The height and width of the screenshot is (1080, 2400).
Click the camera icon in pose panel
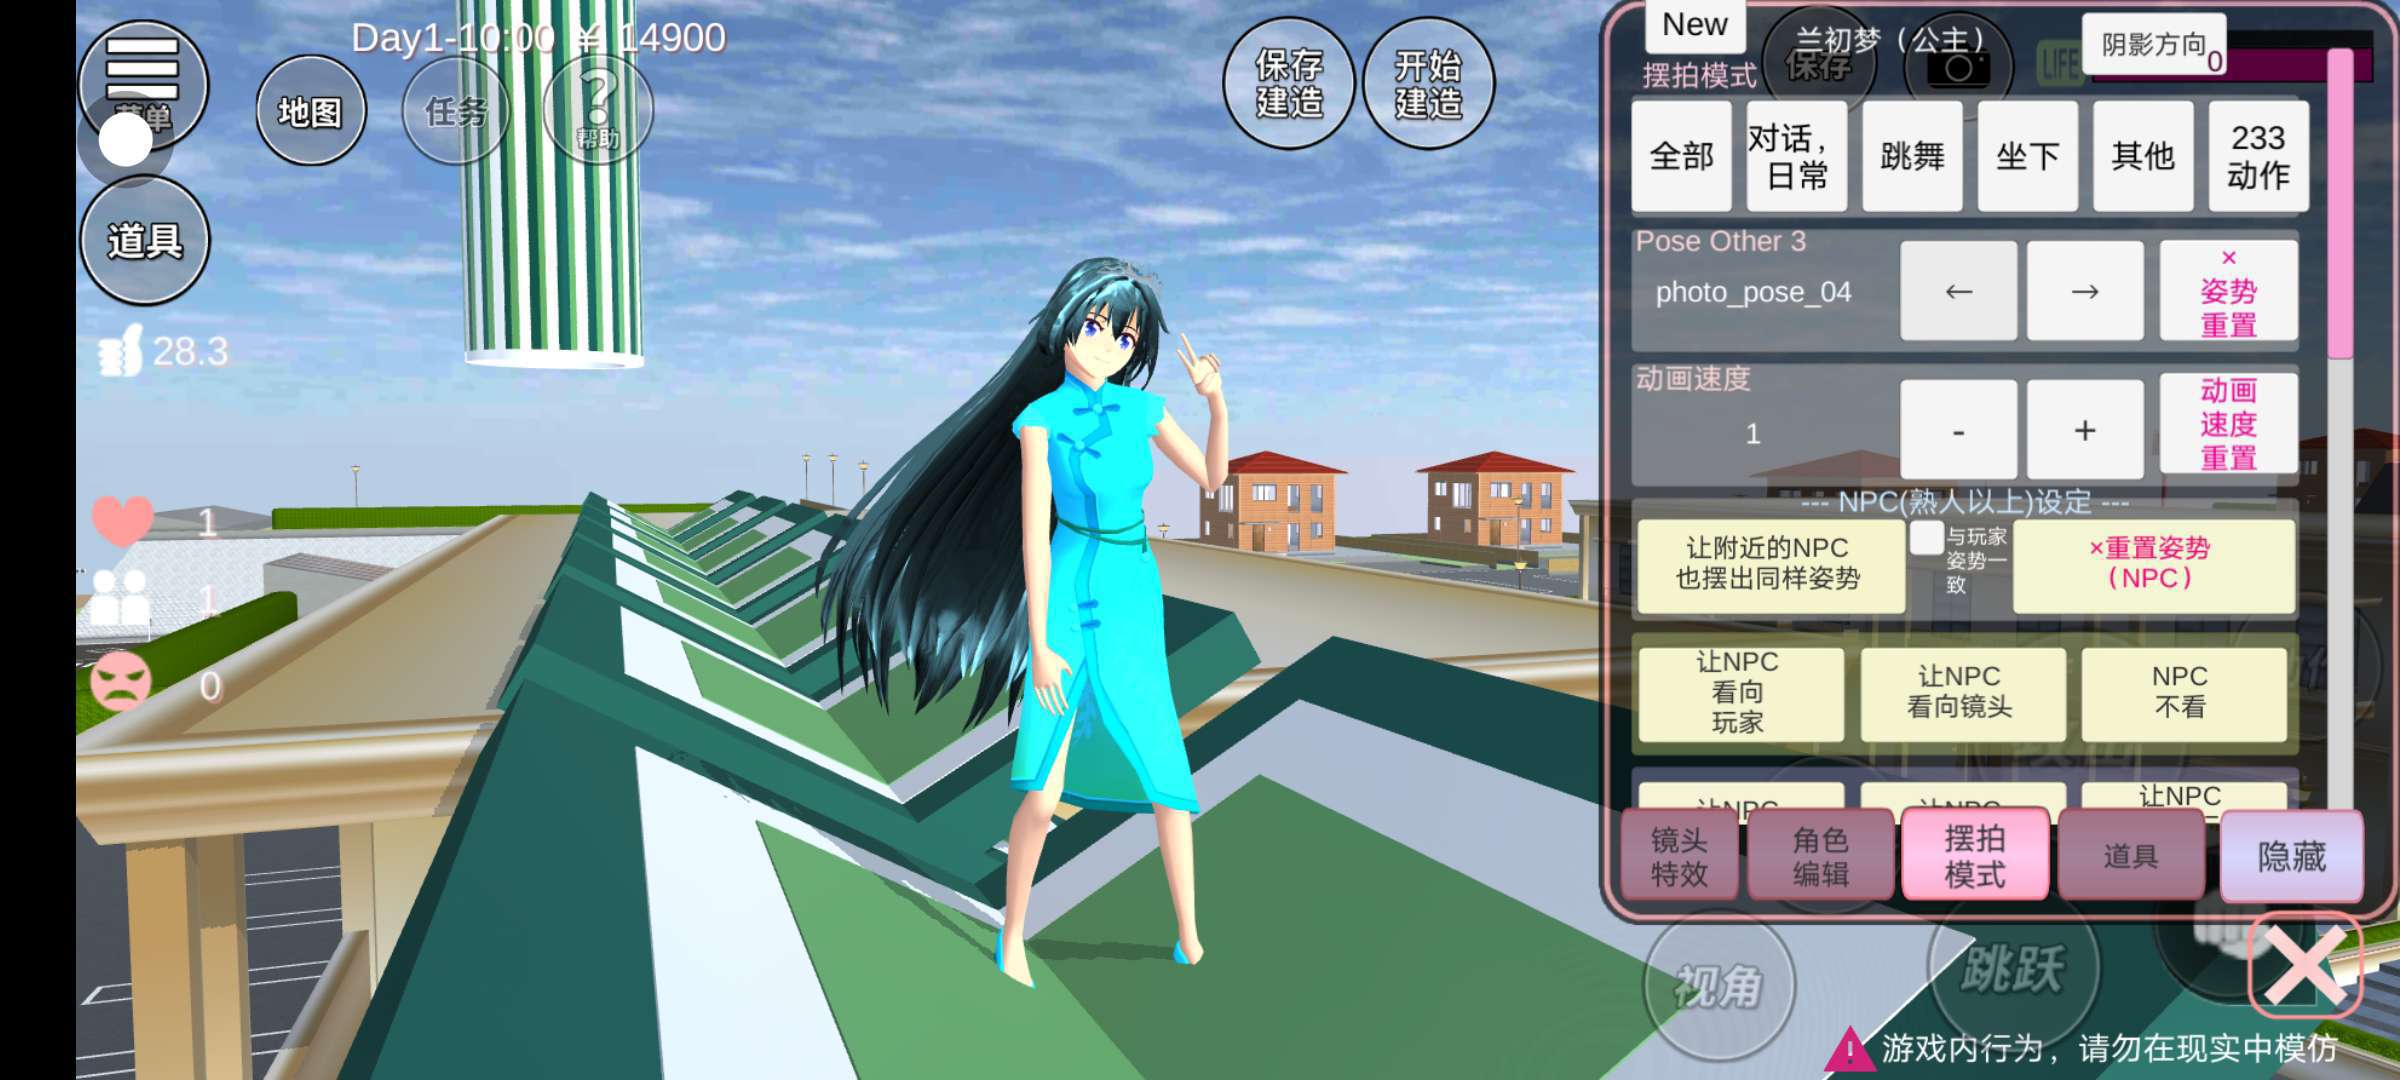tap(1957, 67)
